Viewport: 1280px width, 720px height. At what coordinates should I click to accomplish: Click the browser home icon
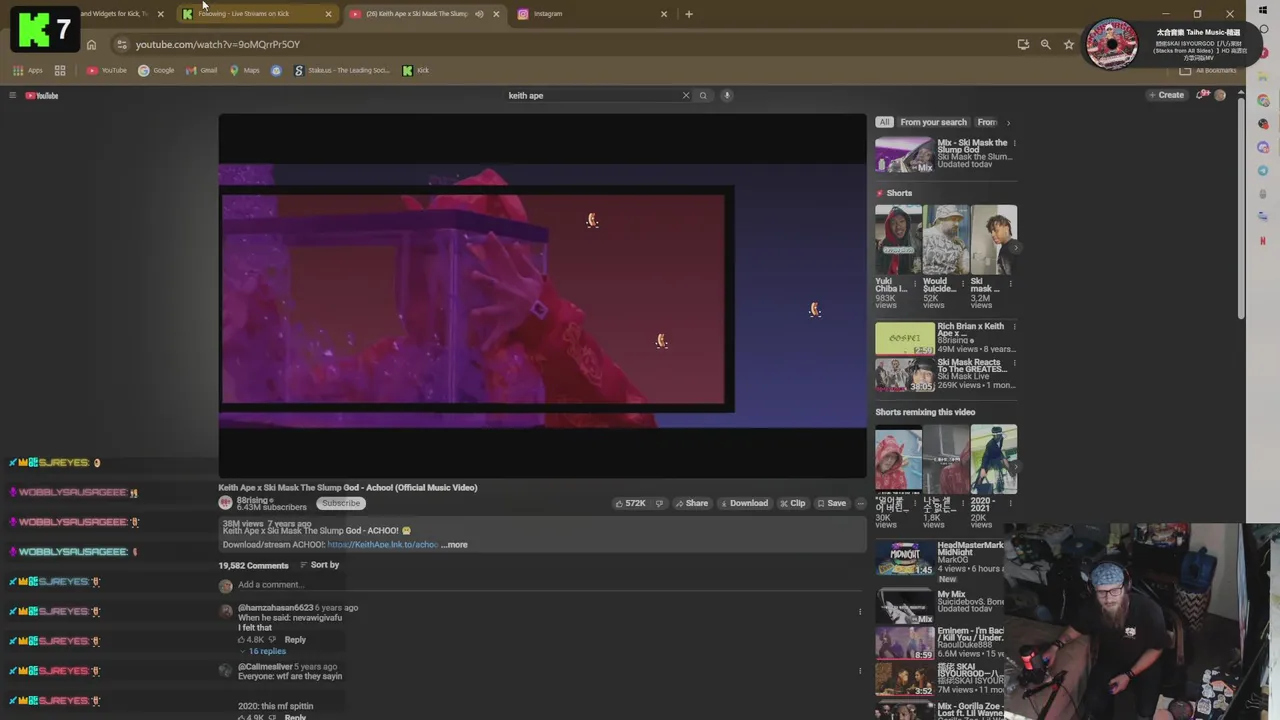(91, 44)
